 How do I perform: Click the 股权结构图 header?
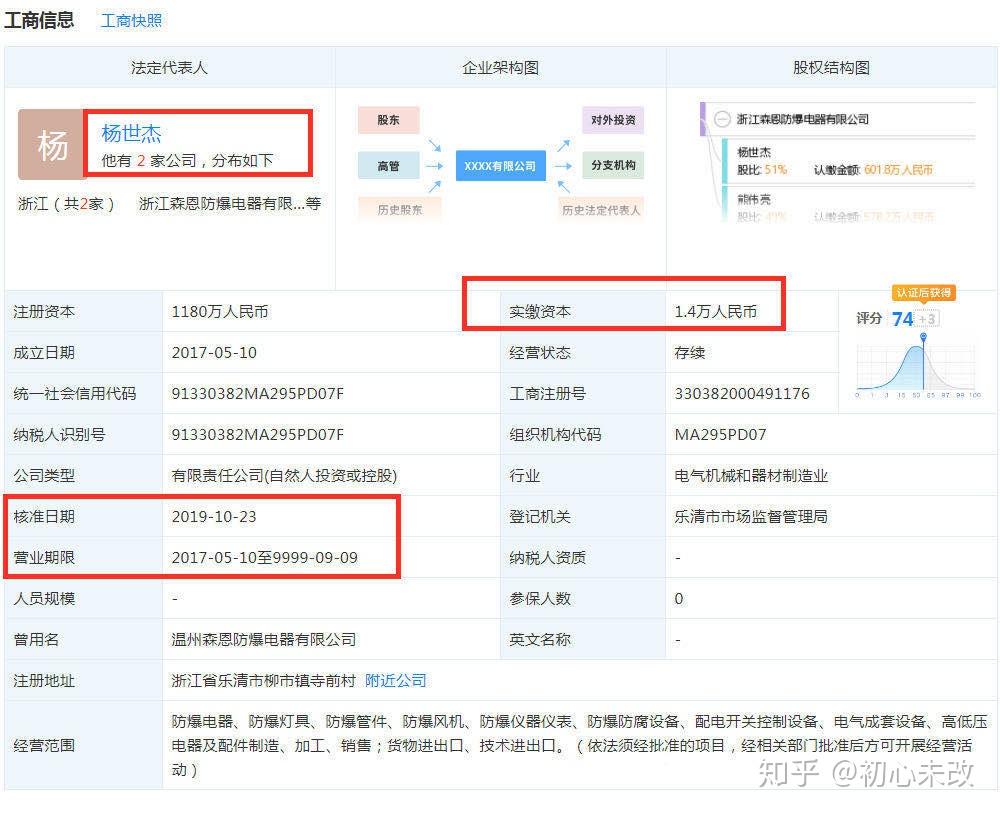(831, 67)
